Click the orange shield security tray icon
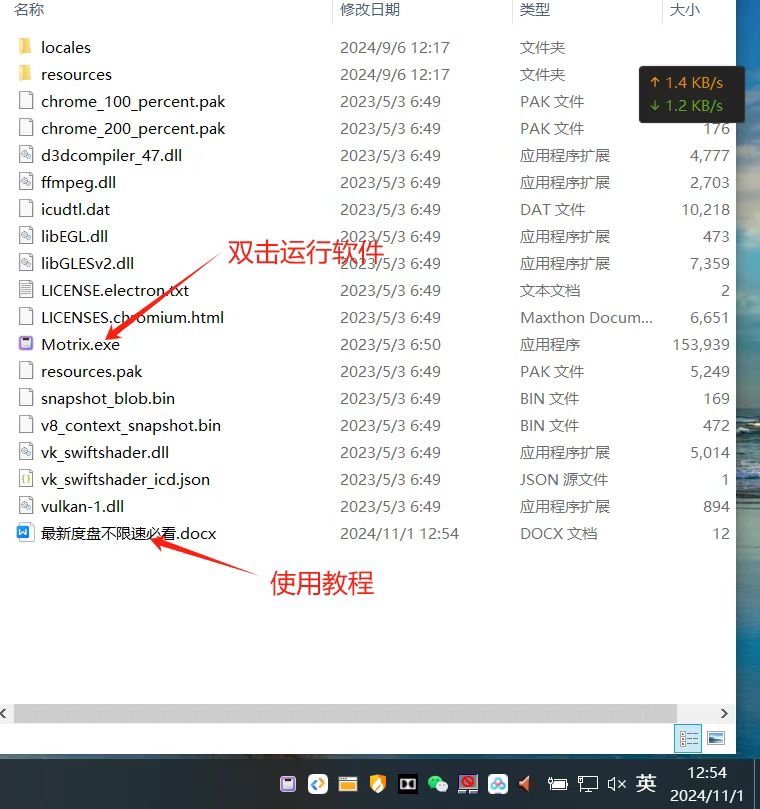 pyautogui.click(x=377, y=784)
